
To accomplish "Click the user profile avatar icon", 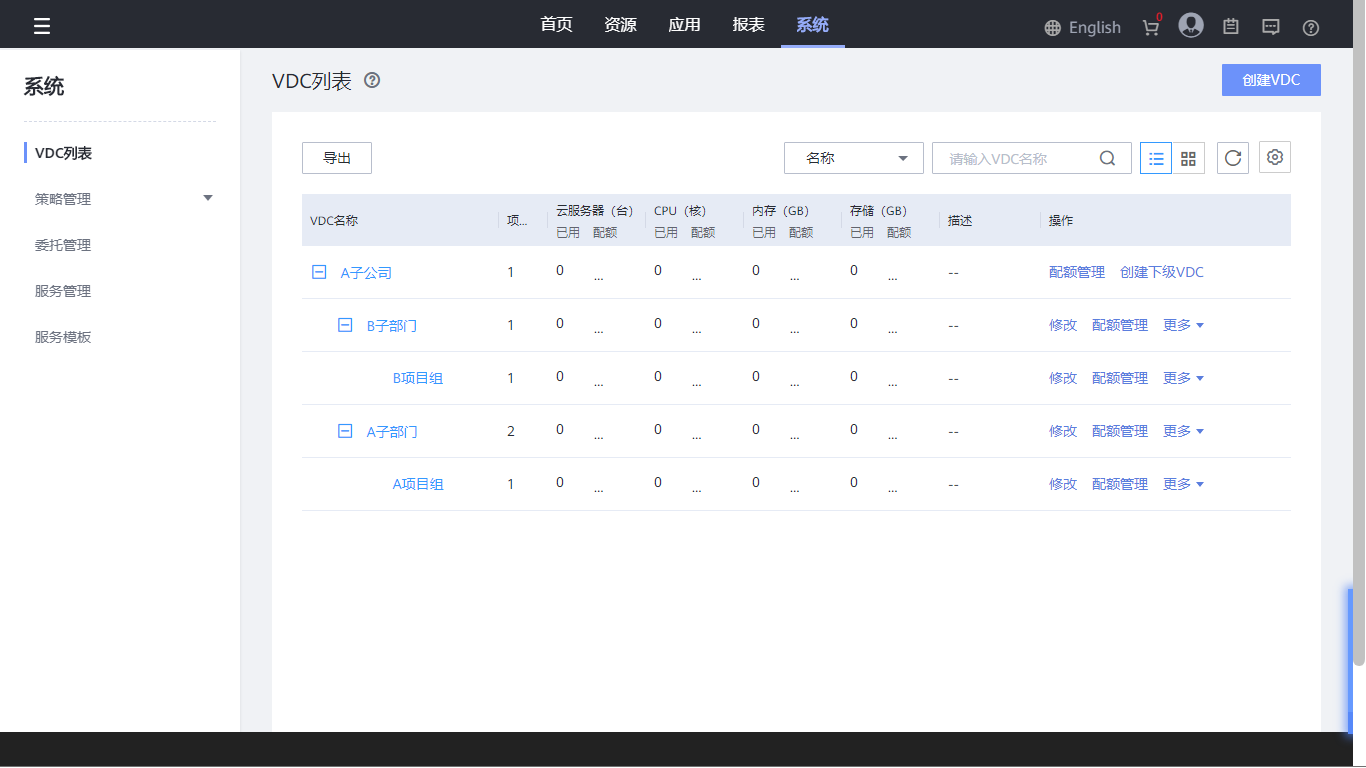I will (1190, 26).
